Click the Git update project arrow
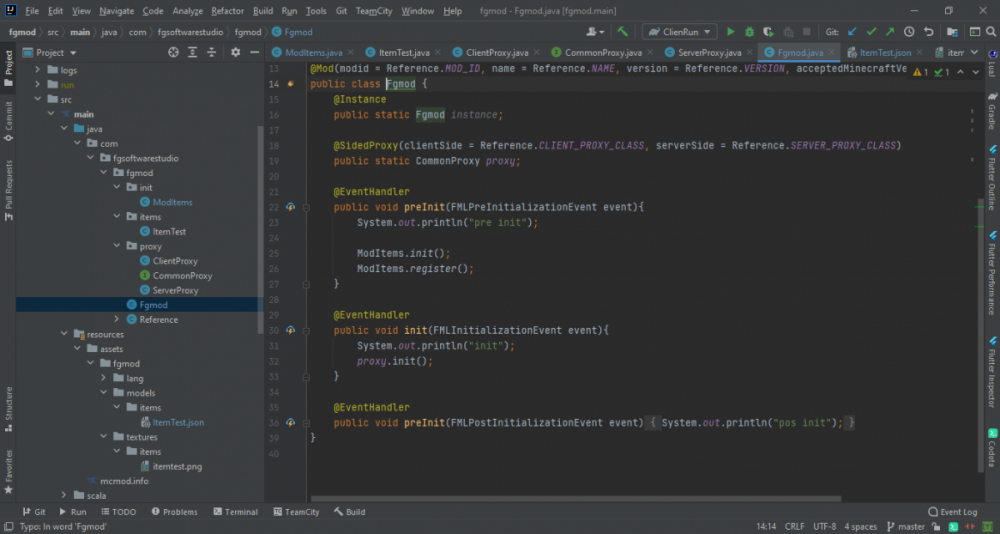This screenshot has height=534, width=1000. (852, 32)
